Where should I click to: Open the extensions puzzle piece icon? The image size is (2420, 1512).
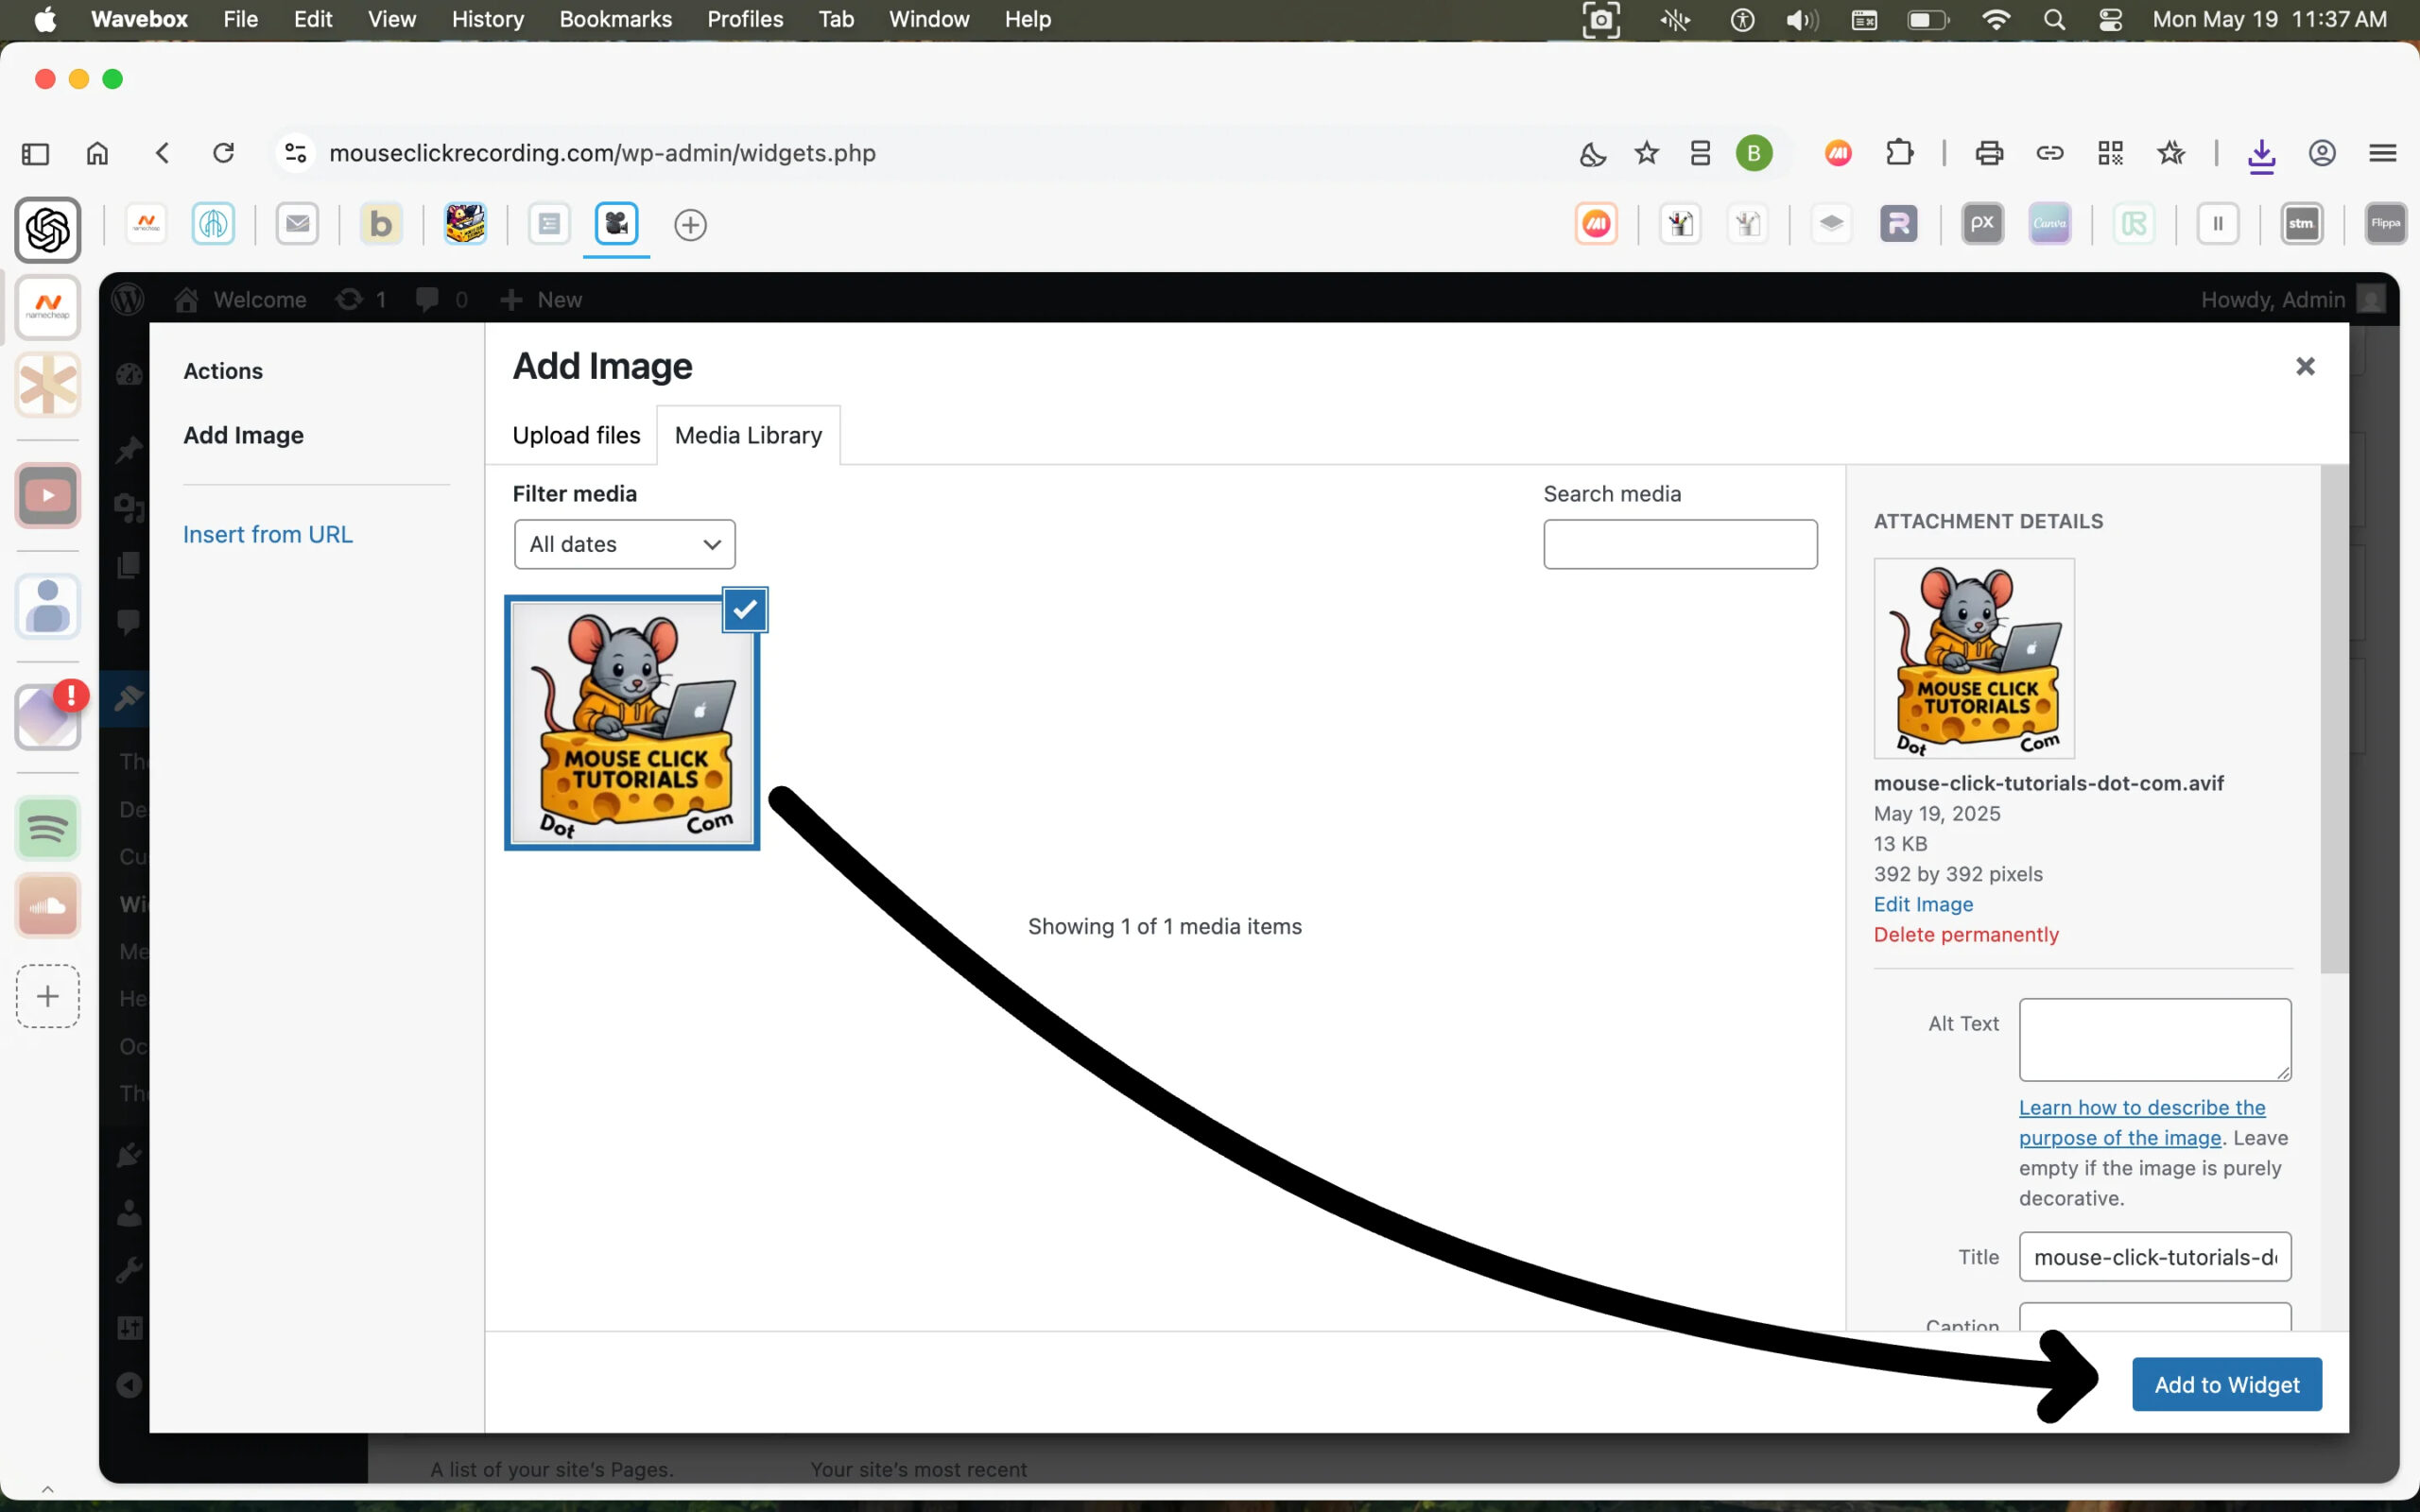tap(1899, 153)
